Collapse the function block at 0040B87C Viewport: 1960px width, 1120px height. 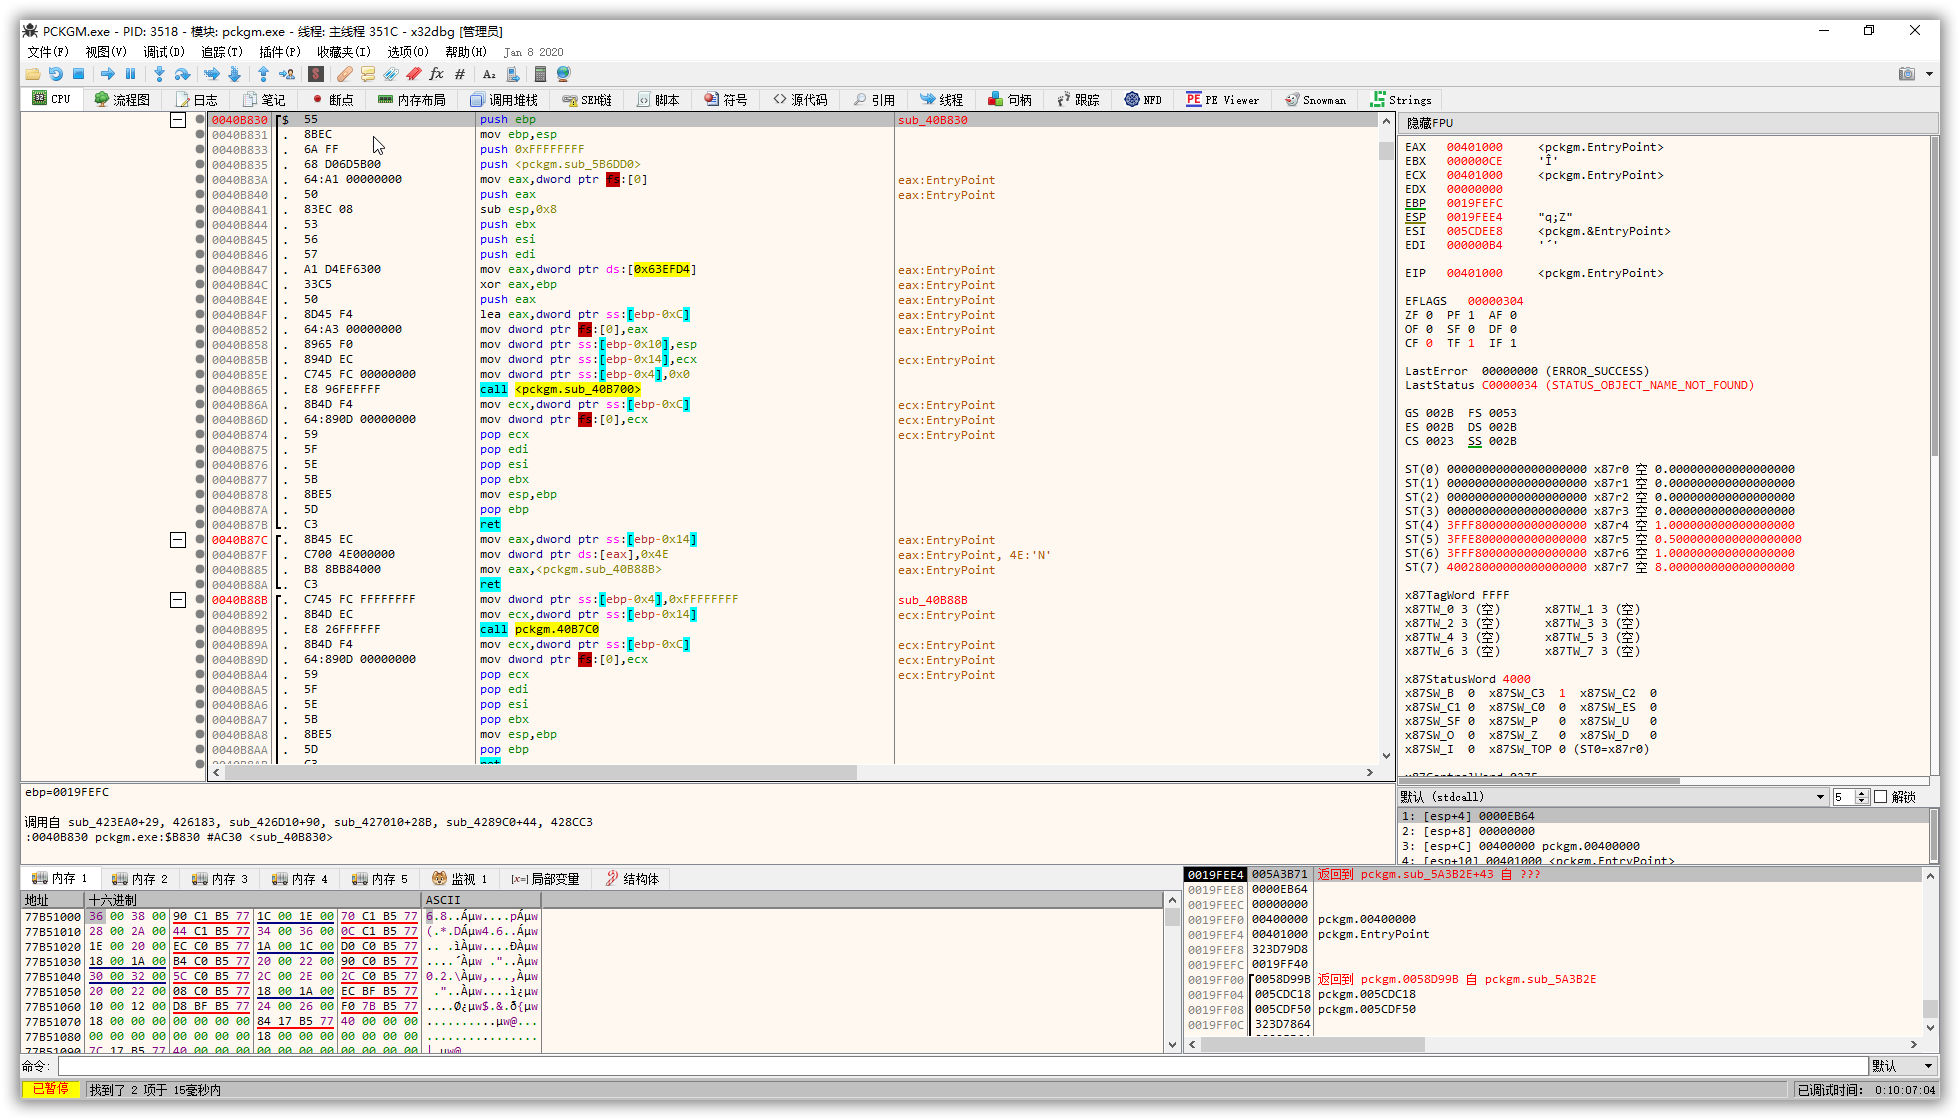tap(178, 540)
